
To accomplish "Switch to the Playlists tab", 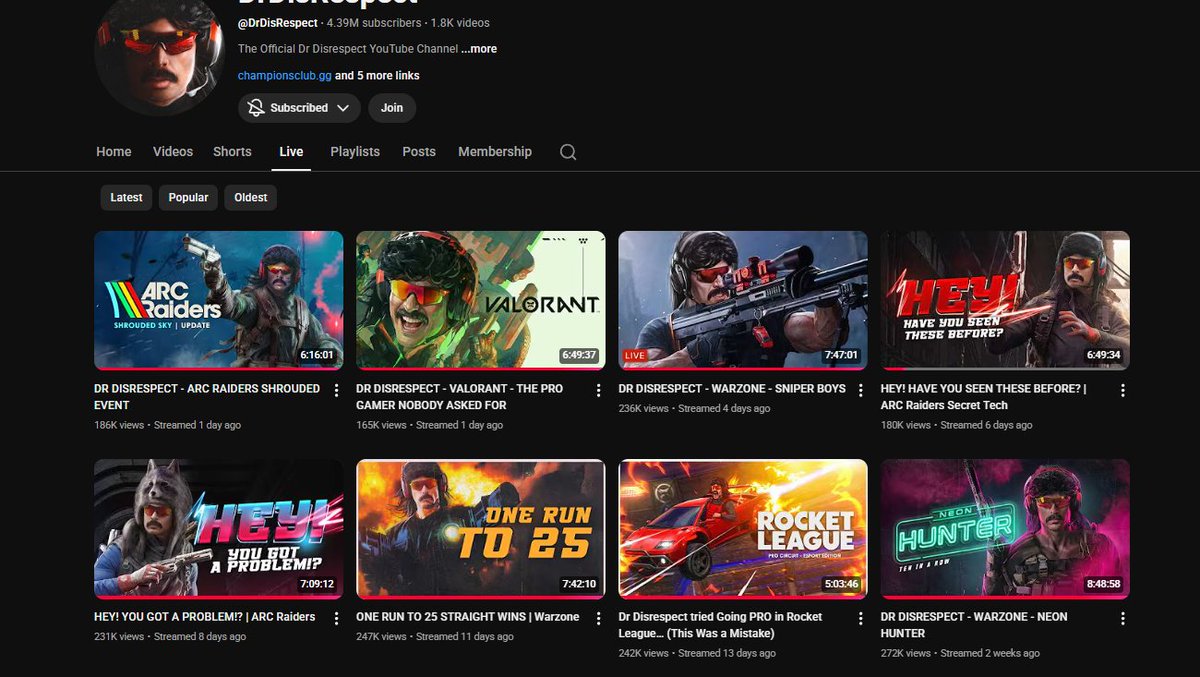I will (355, 152).
